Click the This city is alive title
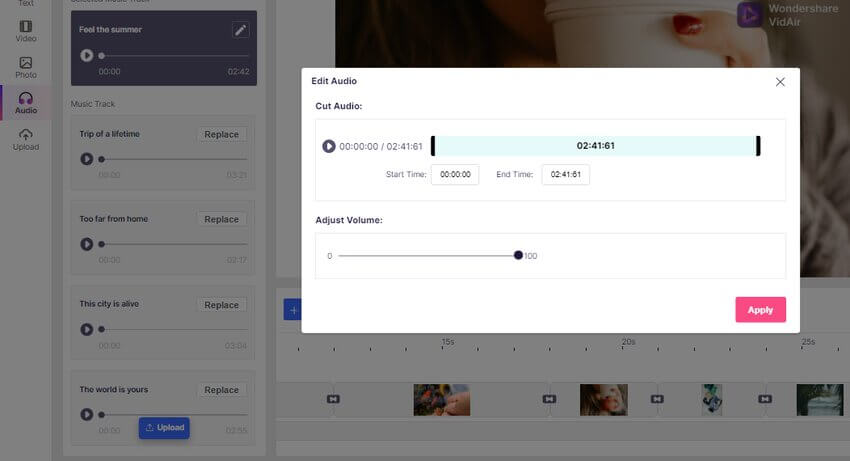The height and width of the screenshot is (461, 850). (109, 304)
